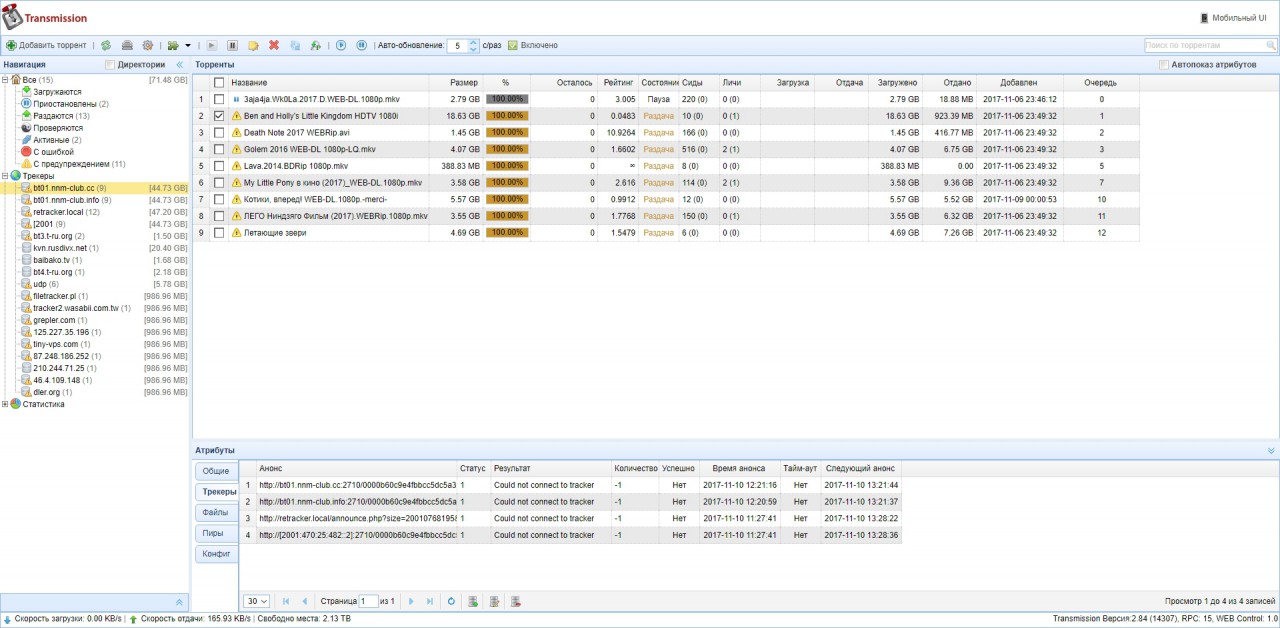The width and height of the screenshot is (1280, 628).
Task: Click the start all torrents blue icon
Action: pos(341,45)
